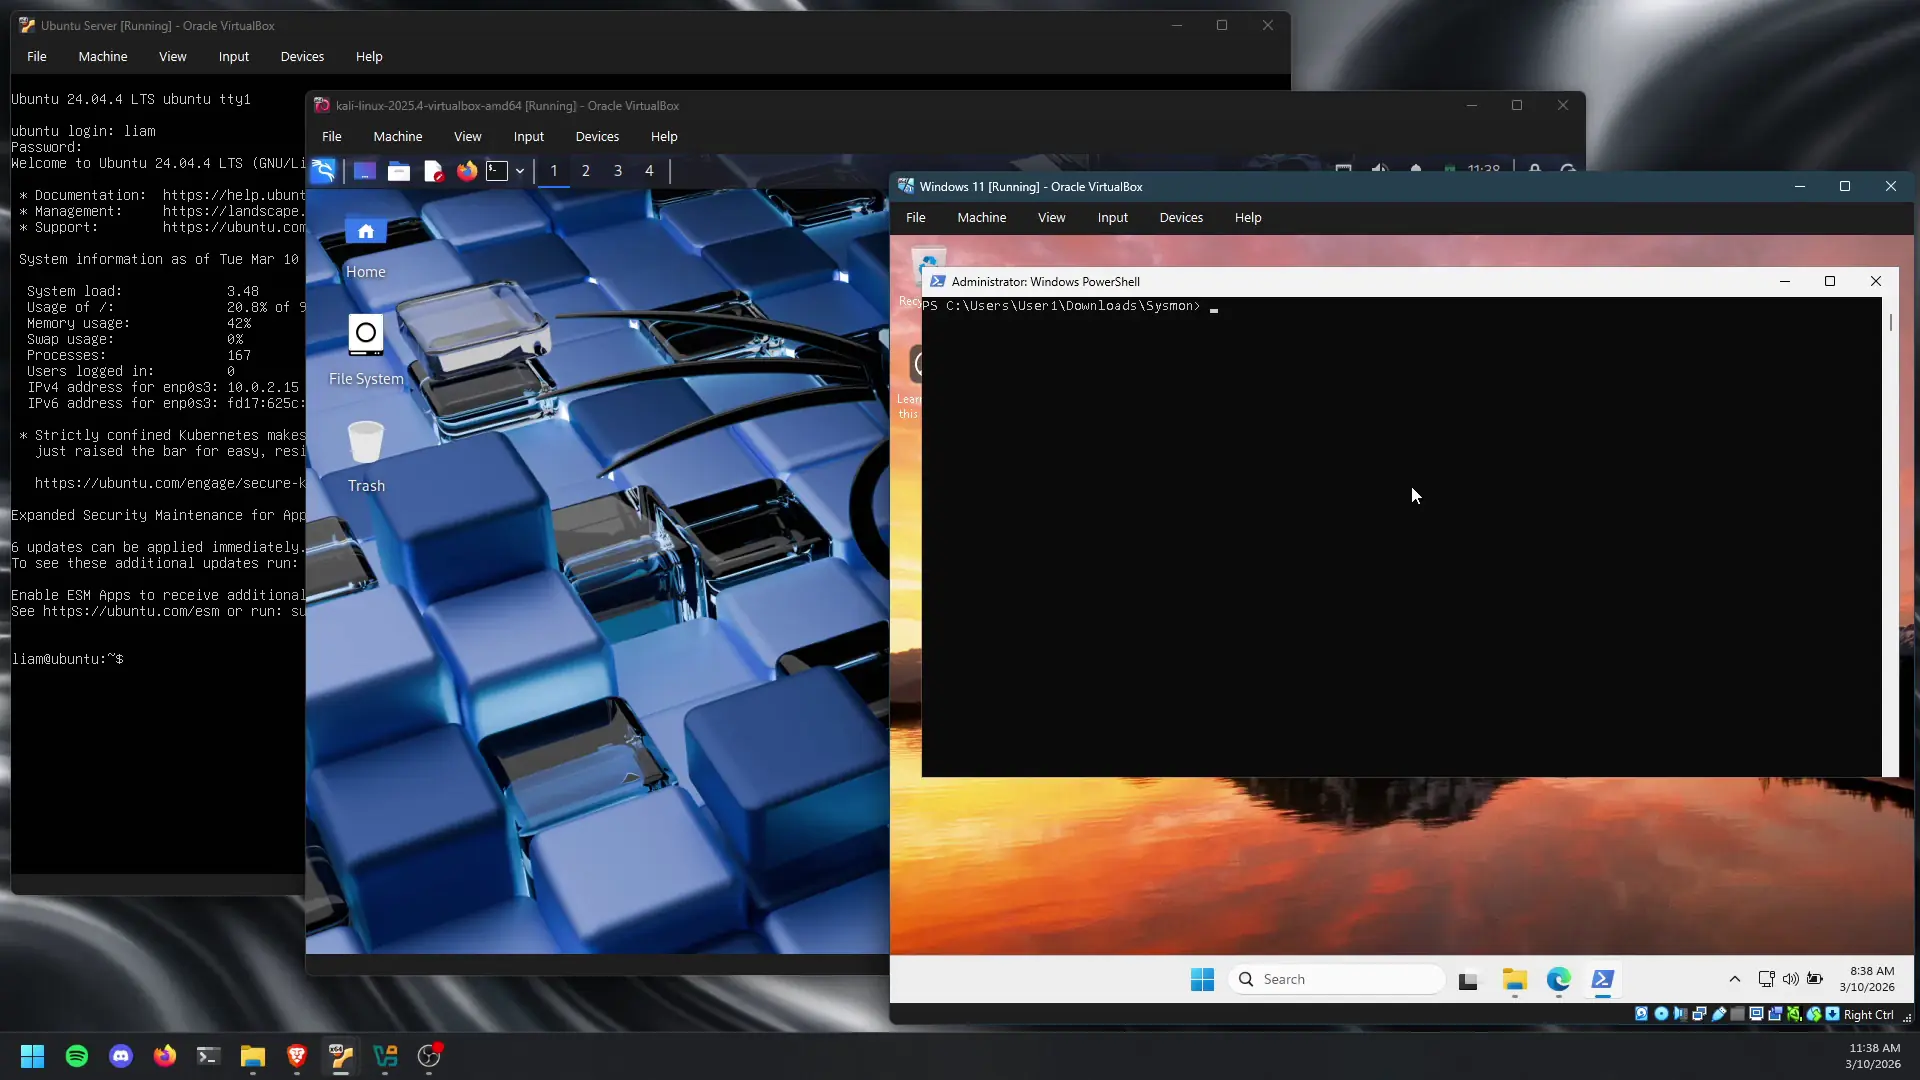This screenshot has width=1920, height=1080.
Task: Launch Firefox from Kali panel
Action: 467,171
